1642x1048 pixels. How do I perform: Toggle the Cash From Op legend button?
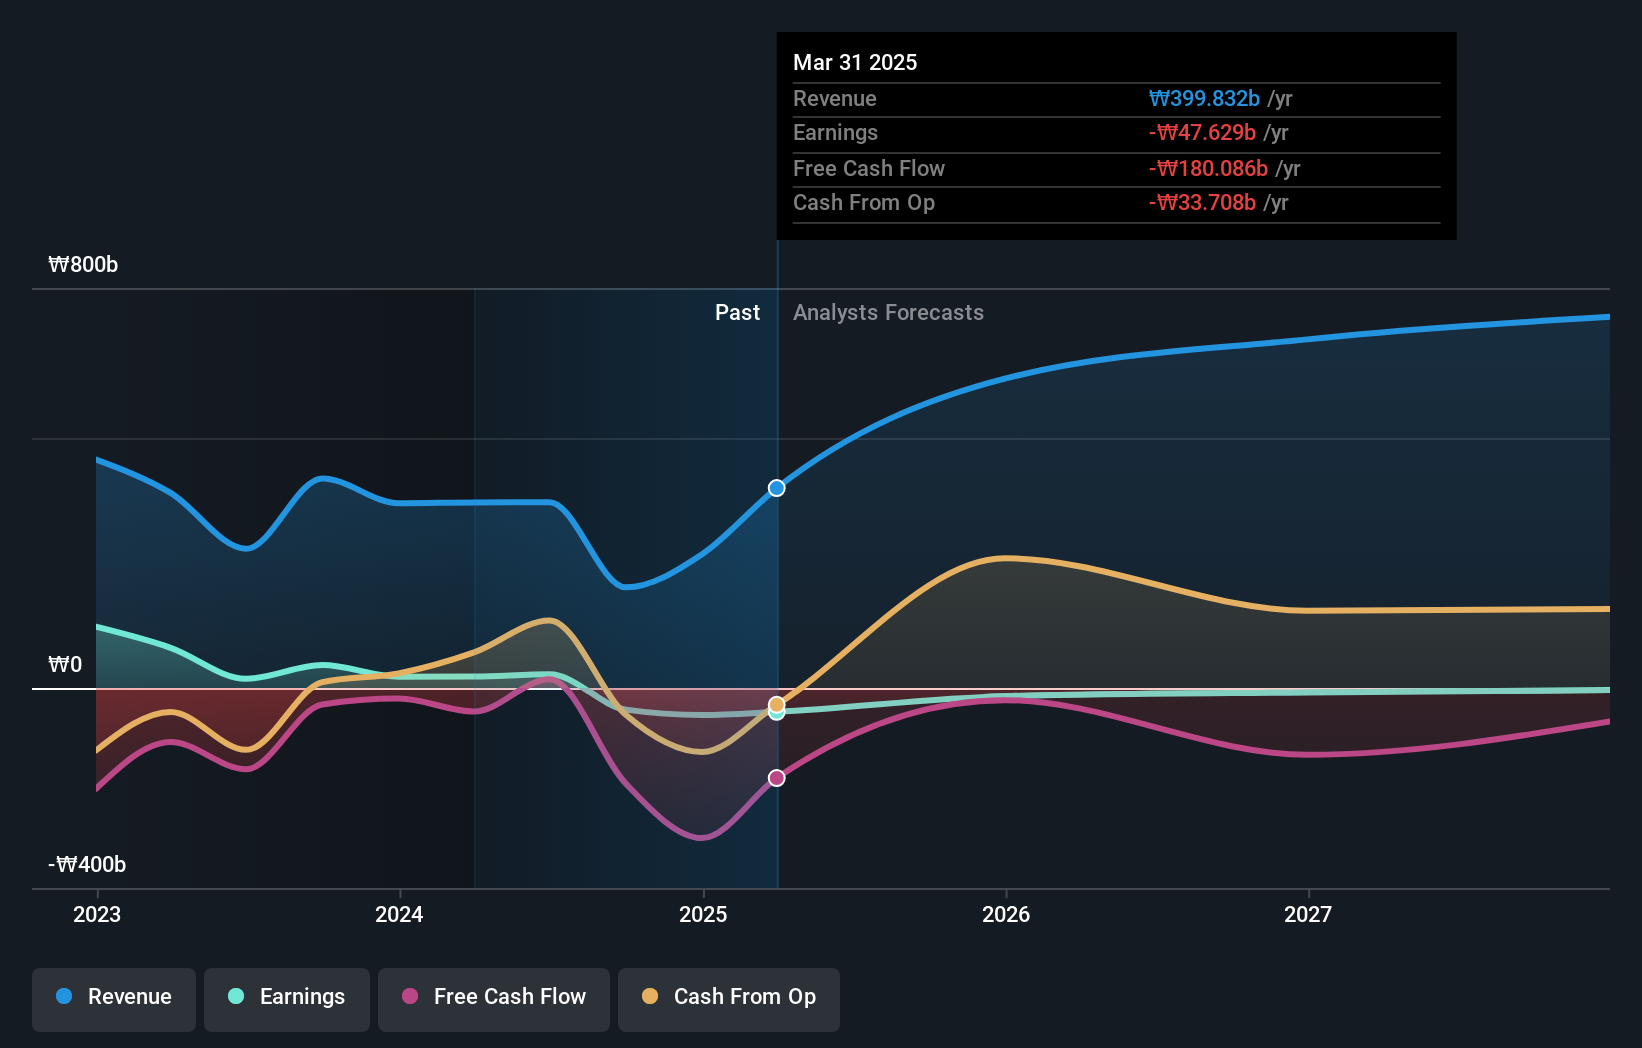(x=729, y=999)
